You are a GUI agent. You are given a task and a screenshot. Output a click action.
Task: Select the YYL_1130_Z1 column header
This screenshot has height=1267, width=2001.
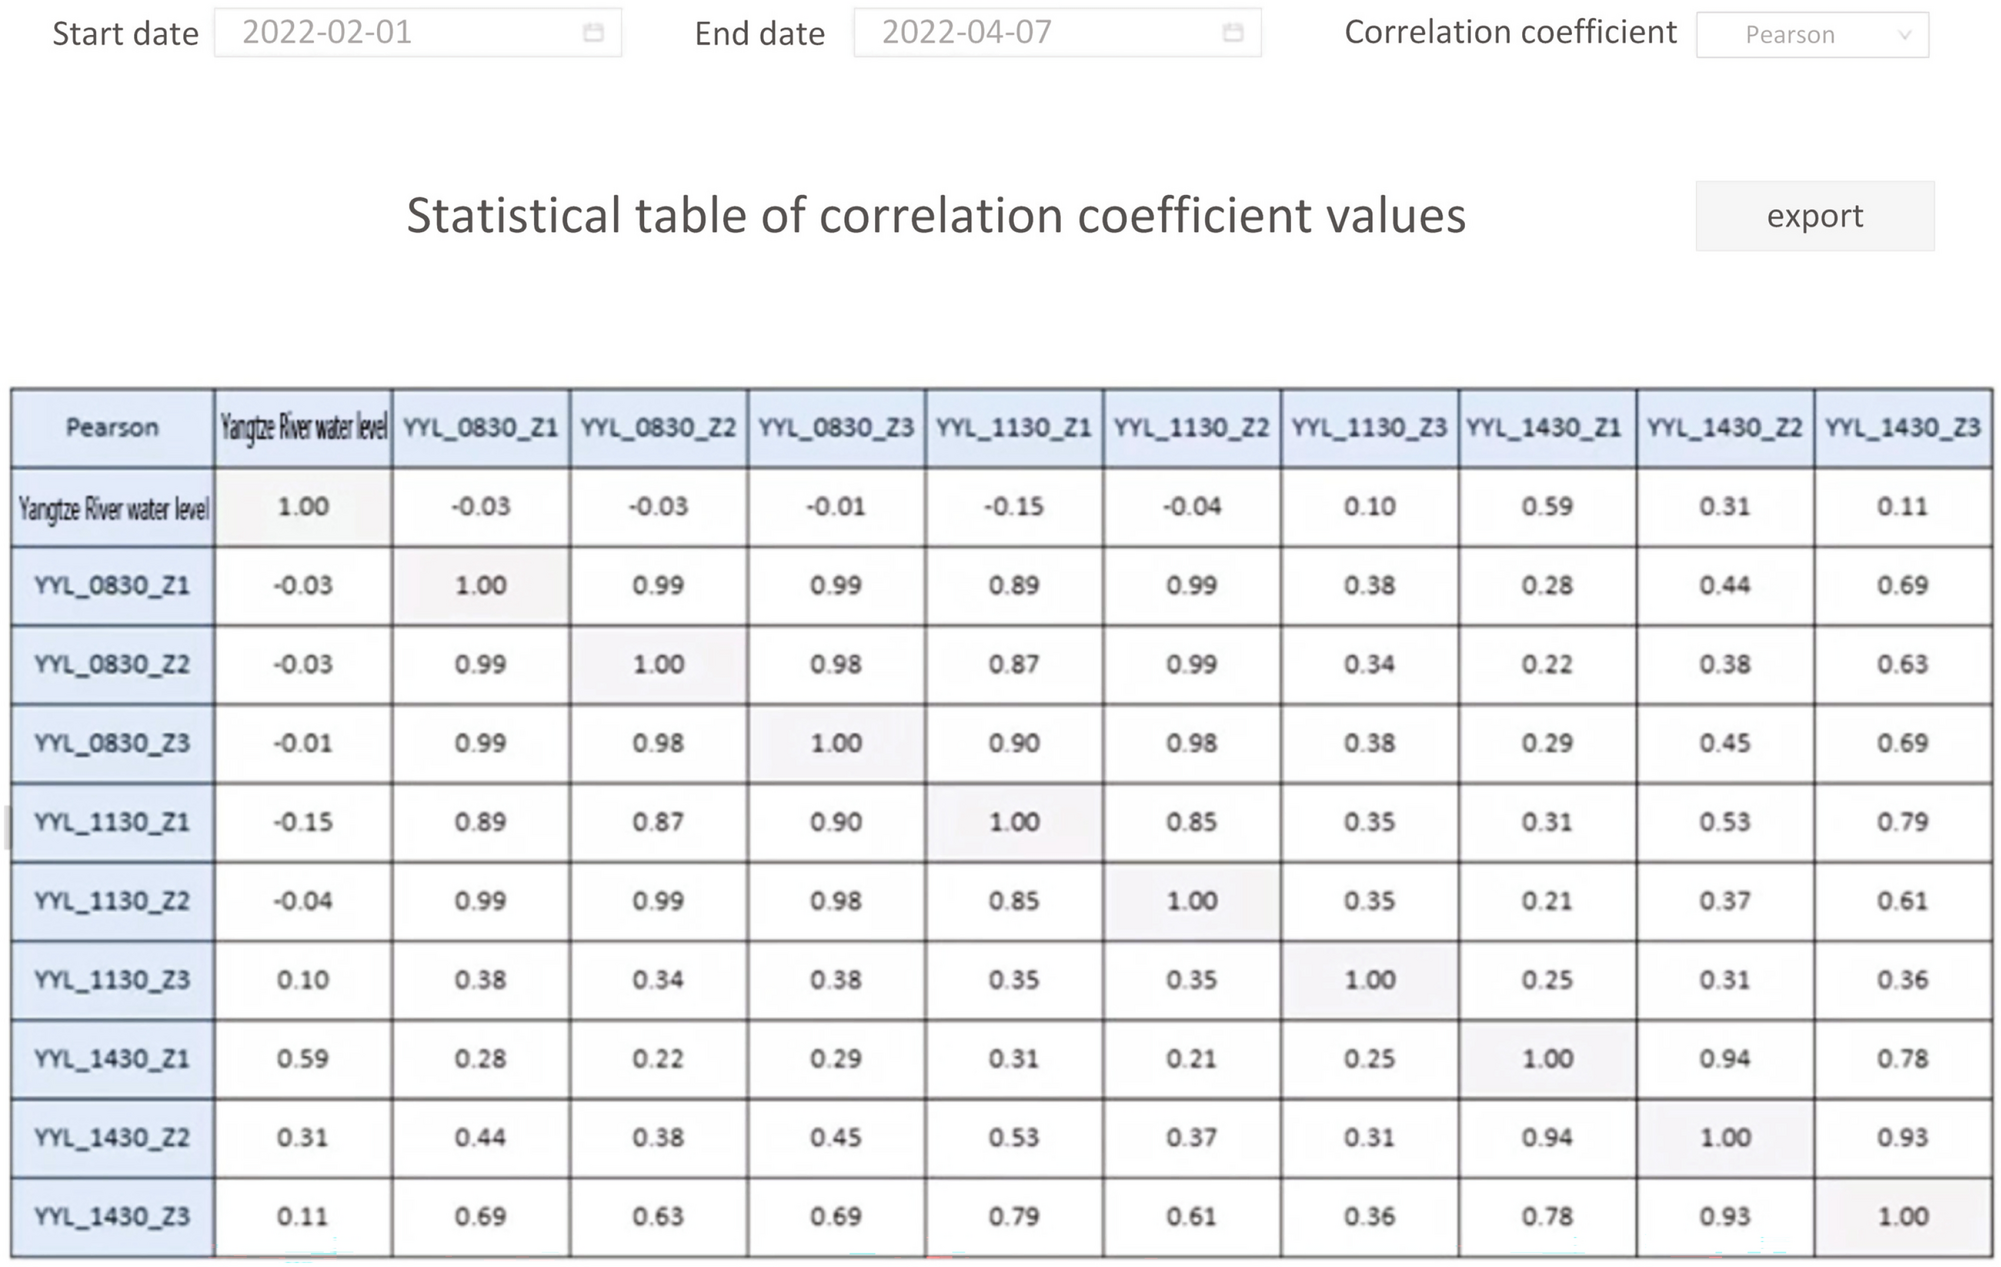tap(1014, 428)
